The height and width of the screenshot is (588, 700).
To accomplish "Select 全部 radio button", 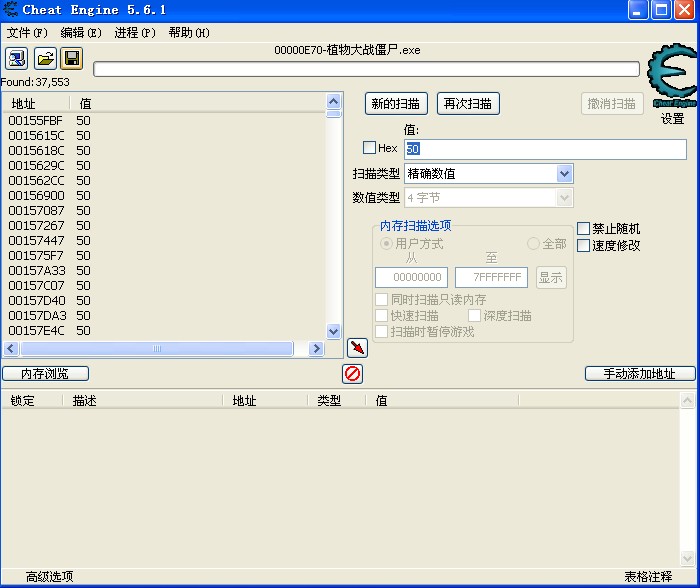I will point(533,244).
